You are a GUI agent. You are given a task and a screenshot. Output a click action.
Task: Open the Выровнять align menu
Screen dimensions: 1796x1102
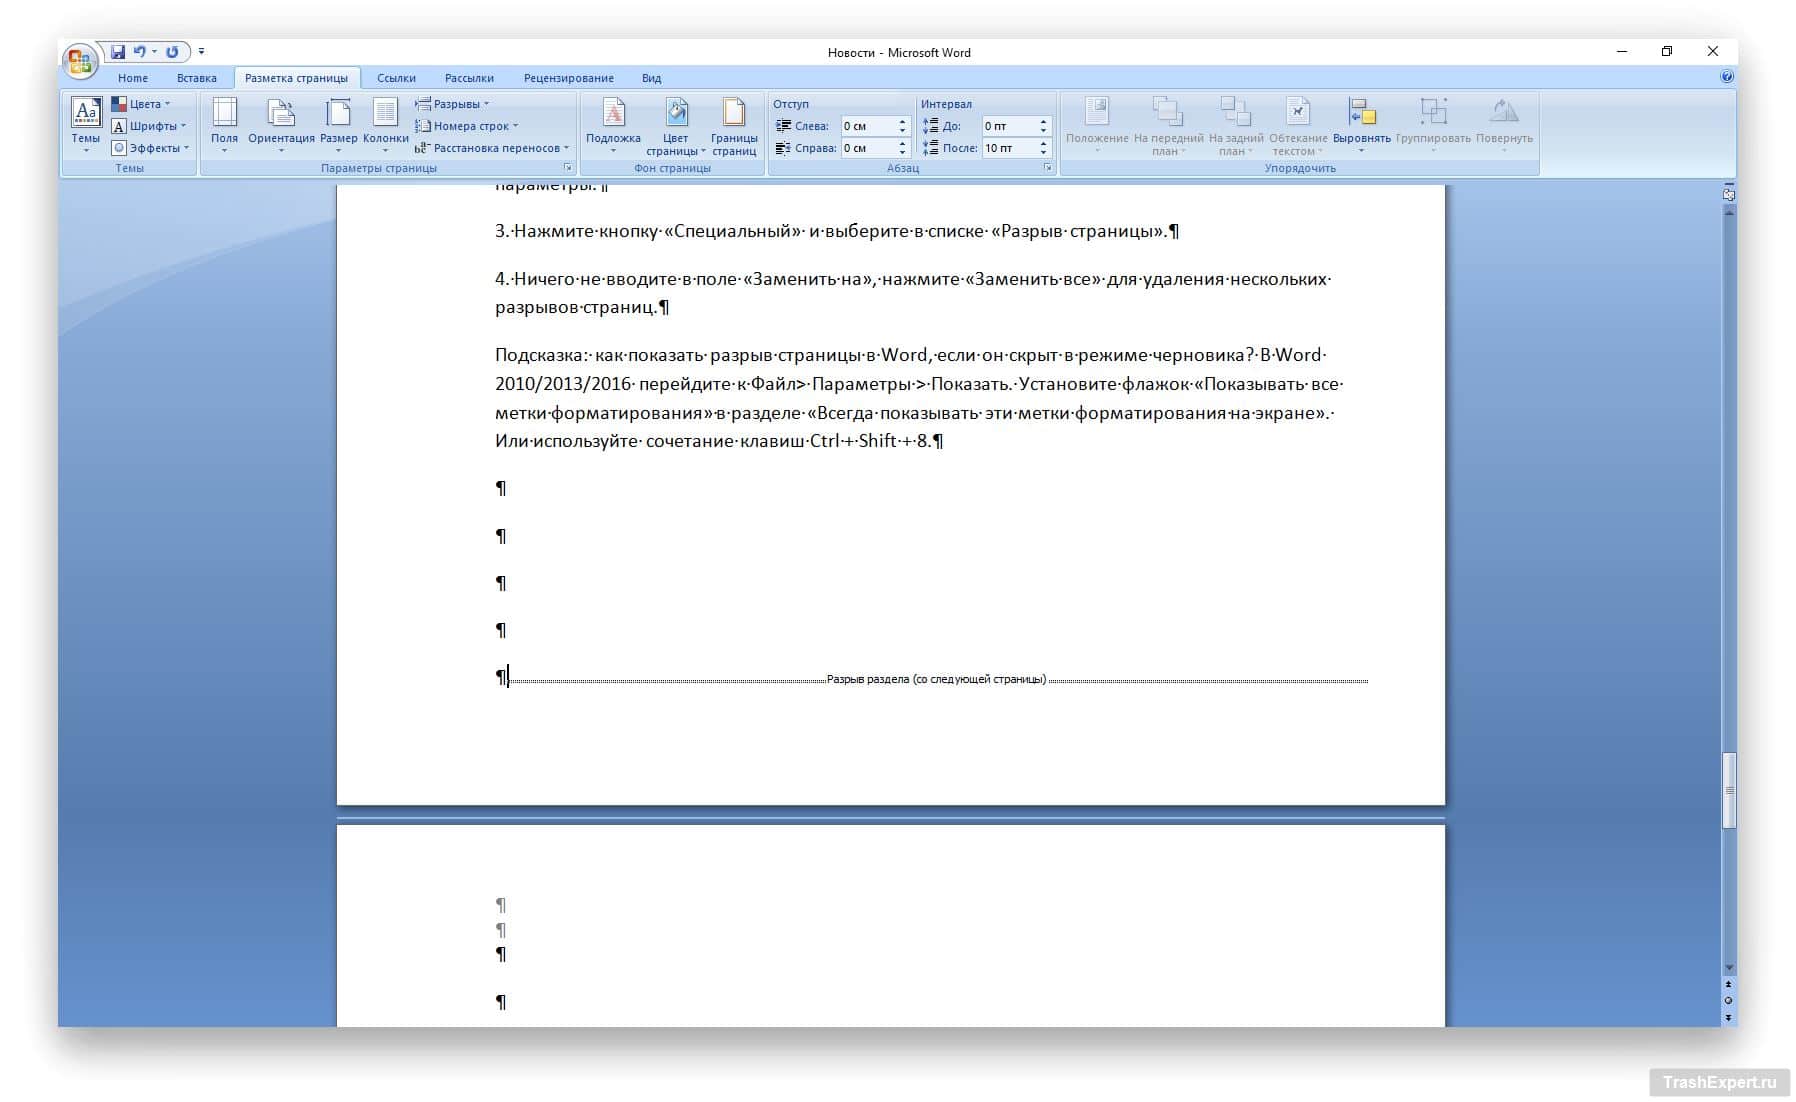pos(1361,126)
